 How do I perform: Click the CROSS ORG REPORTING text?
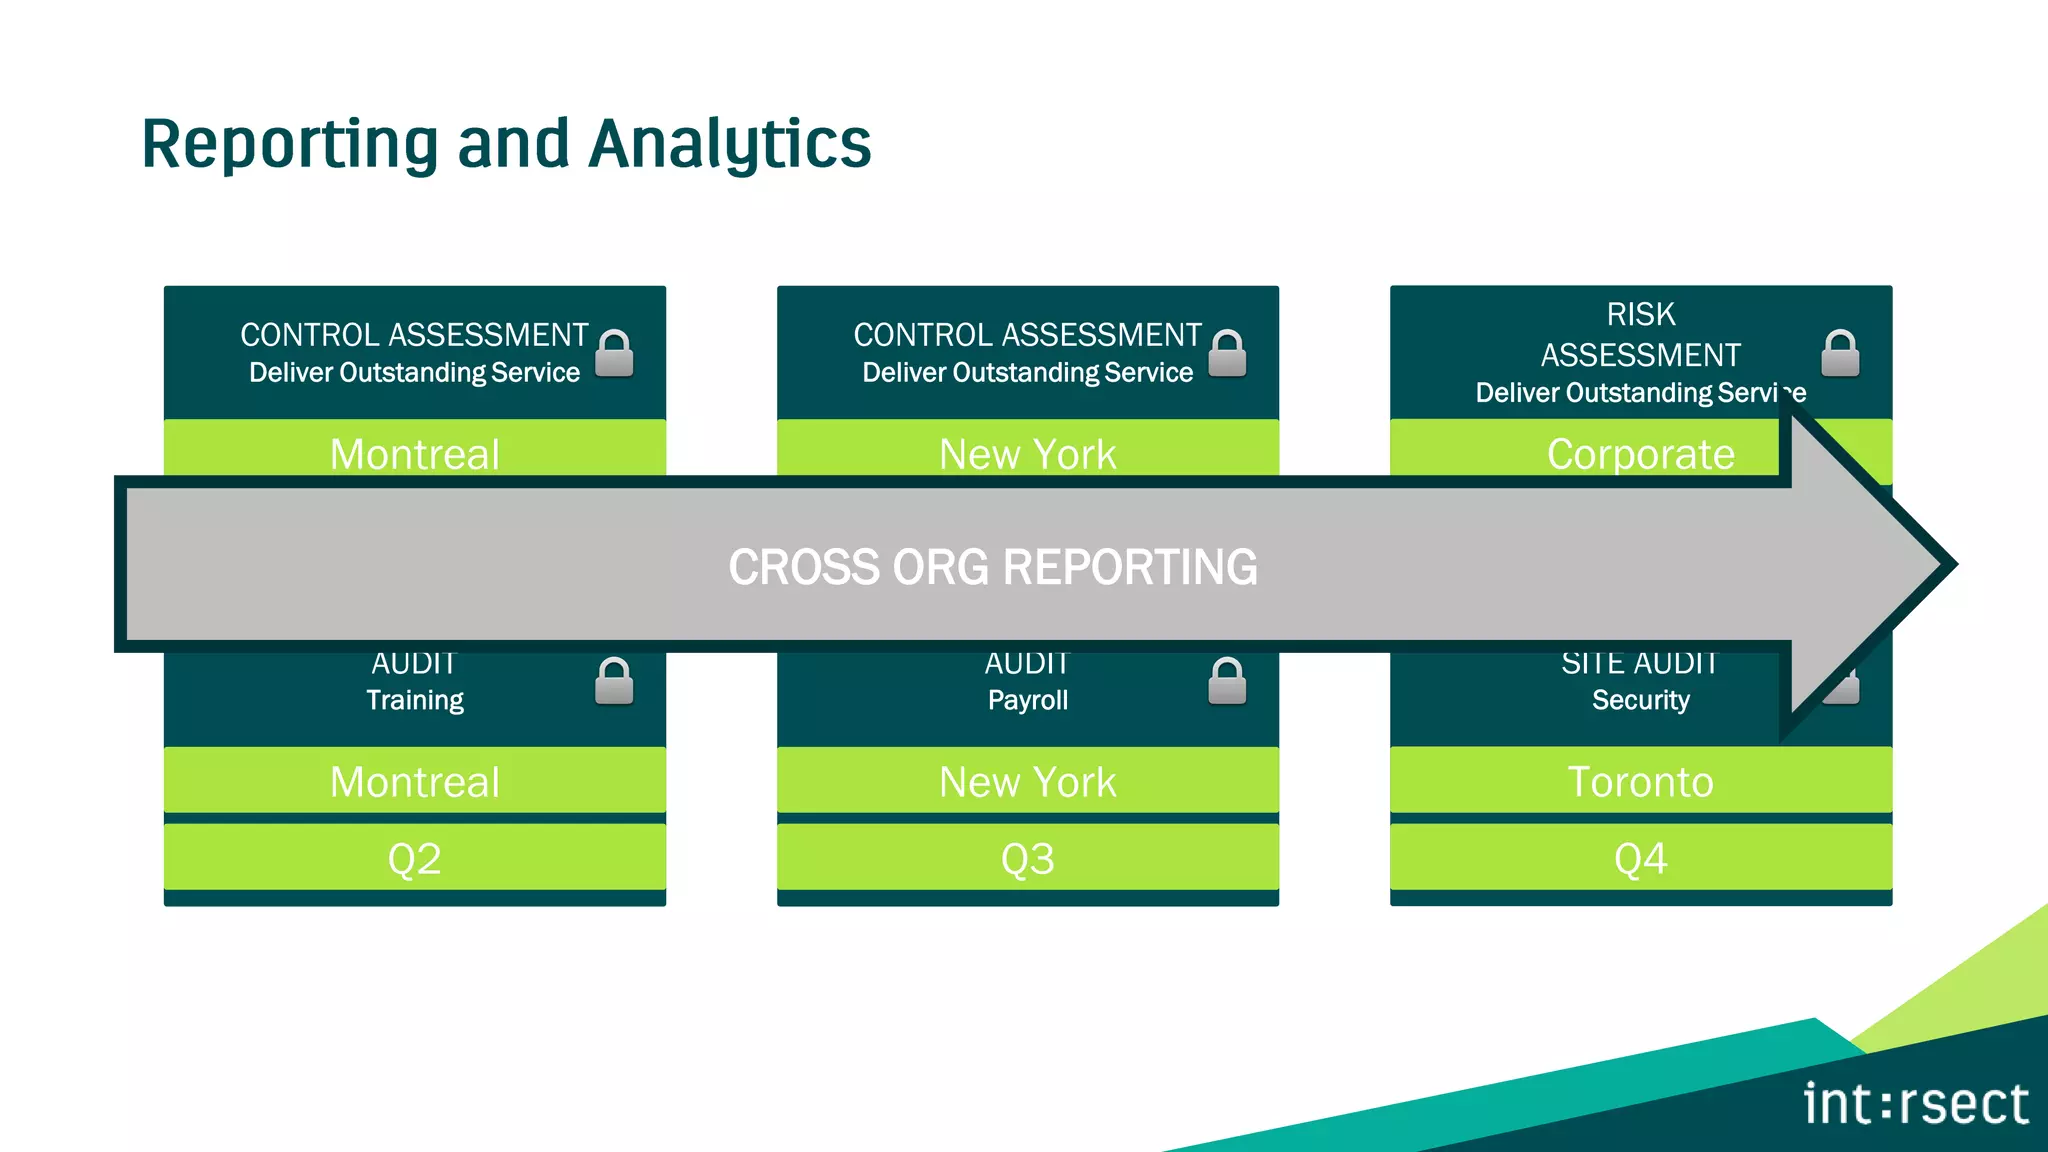coord(992,567)
